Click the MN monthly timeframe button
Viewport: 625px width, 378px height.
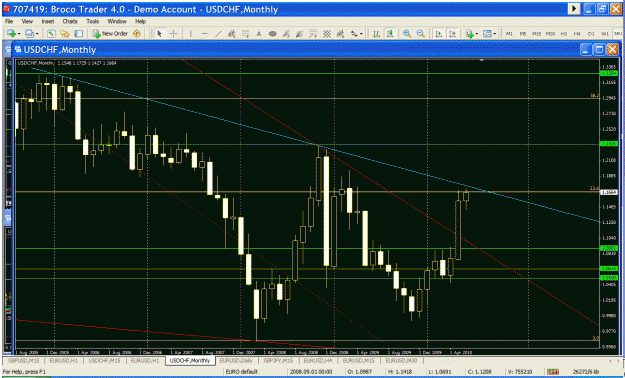[618, 34]
